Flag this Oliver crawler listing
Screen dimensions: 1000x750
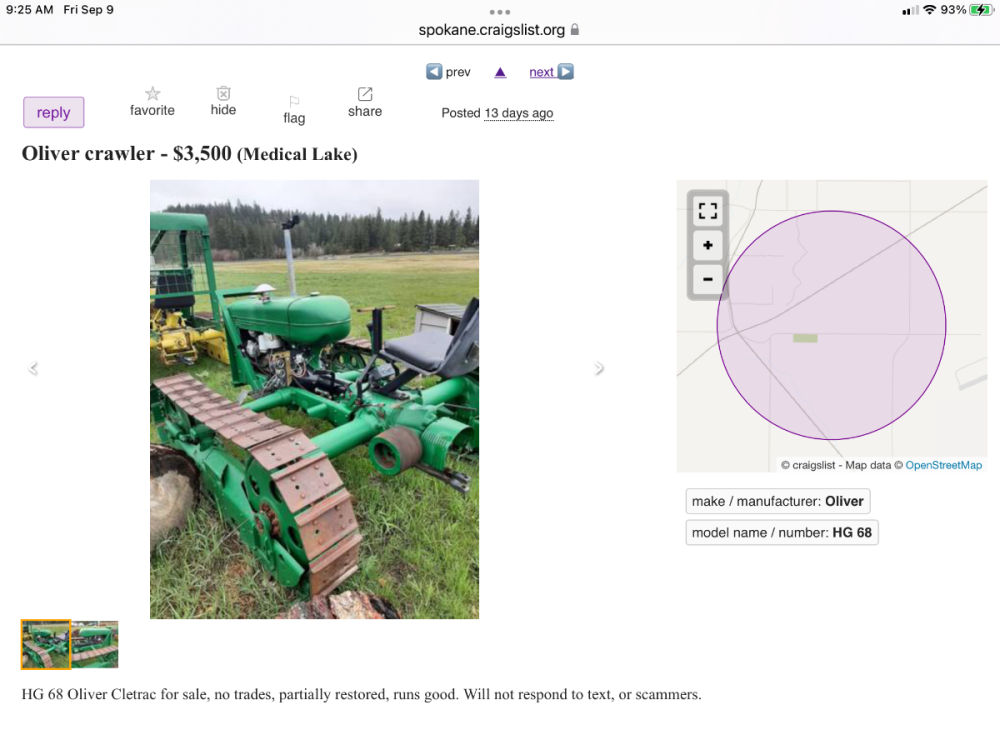click(x=294, y=102)
